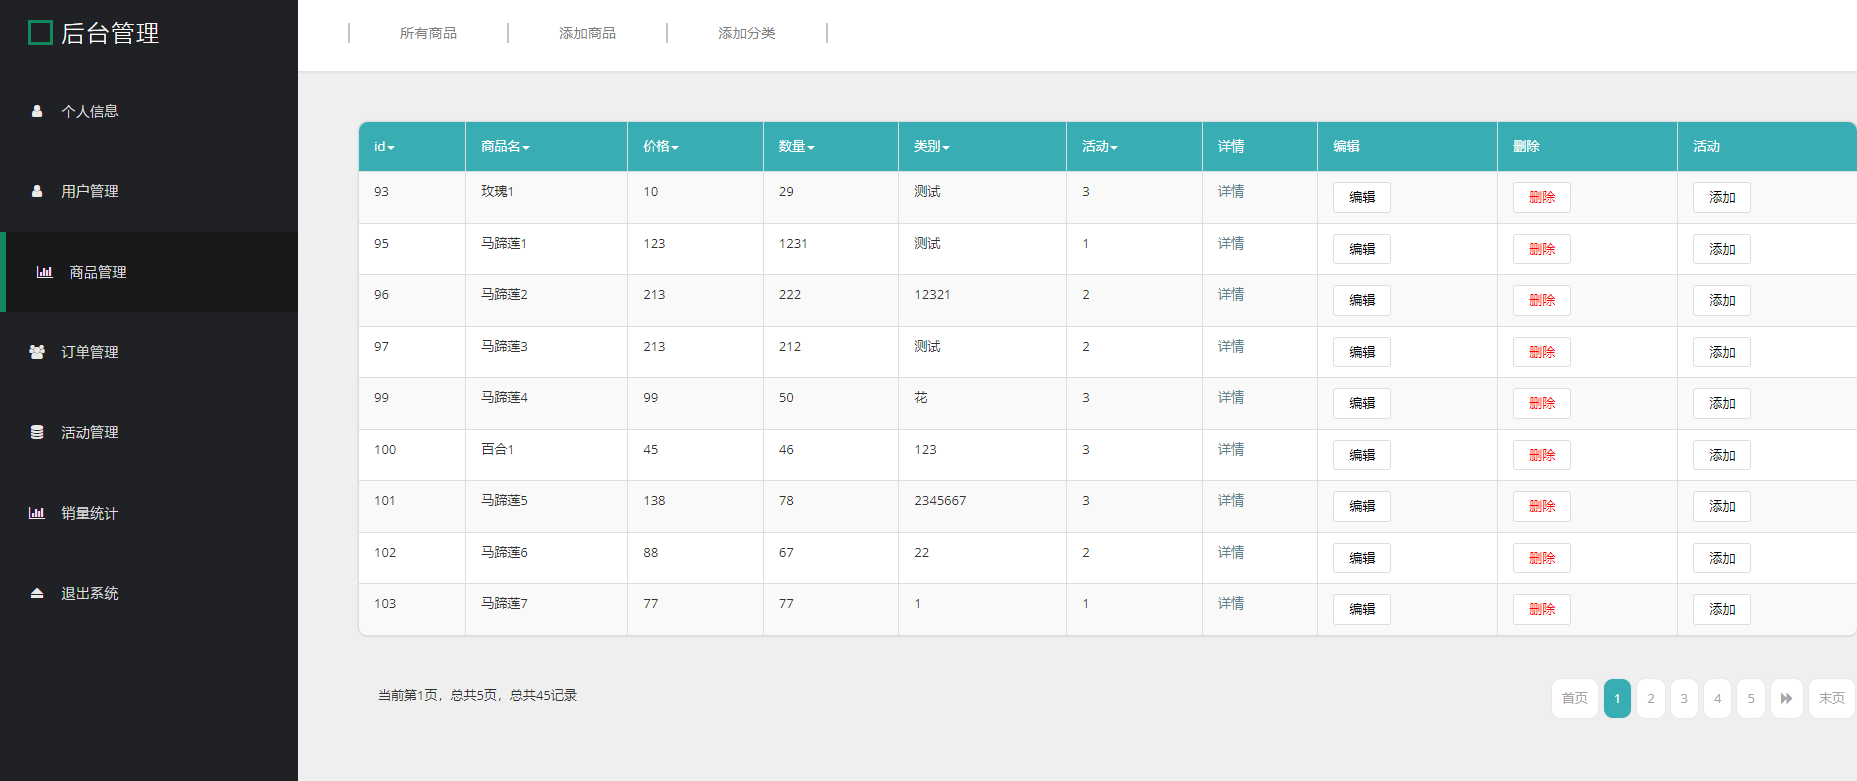Click the 销量统计 bar chart icon
This screenshot has height=781, width=1857.
(37, 513)
